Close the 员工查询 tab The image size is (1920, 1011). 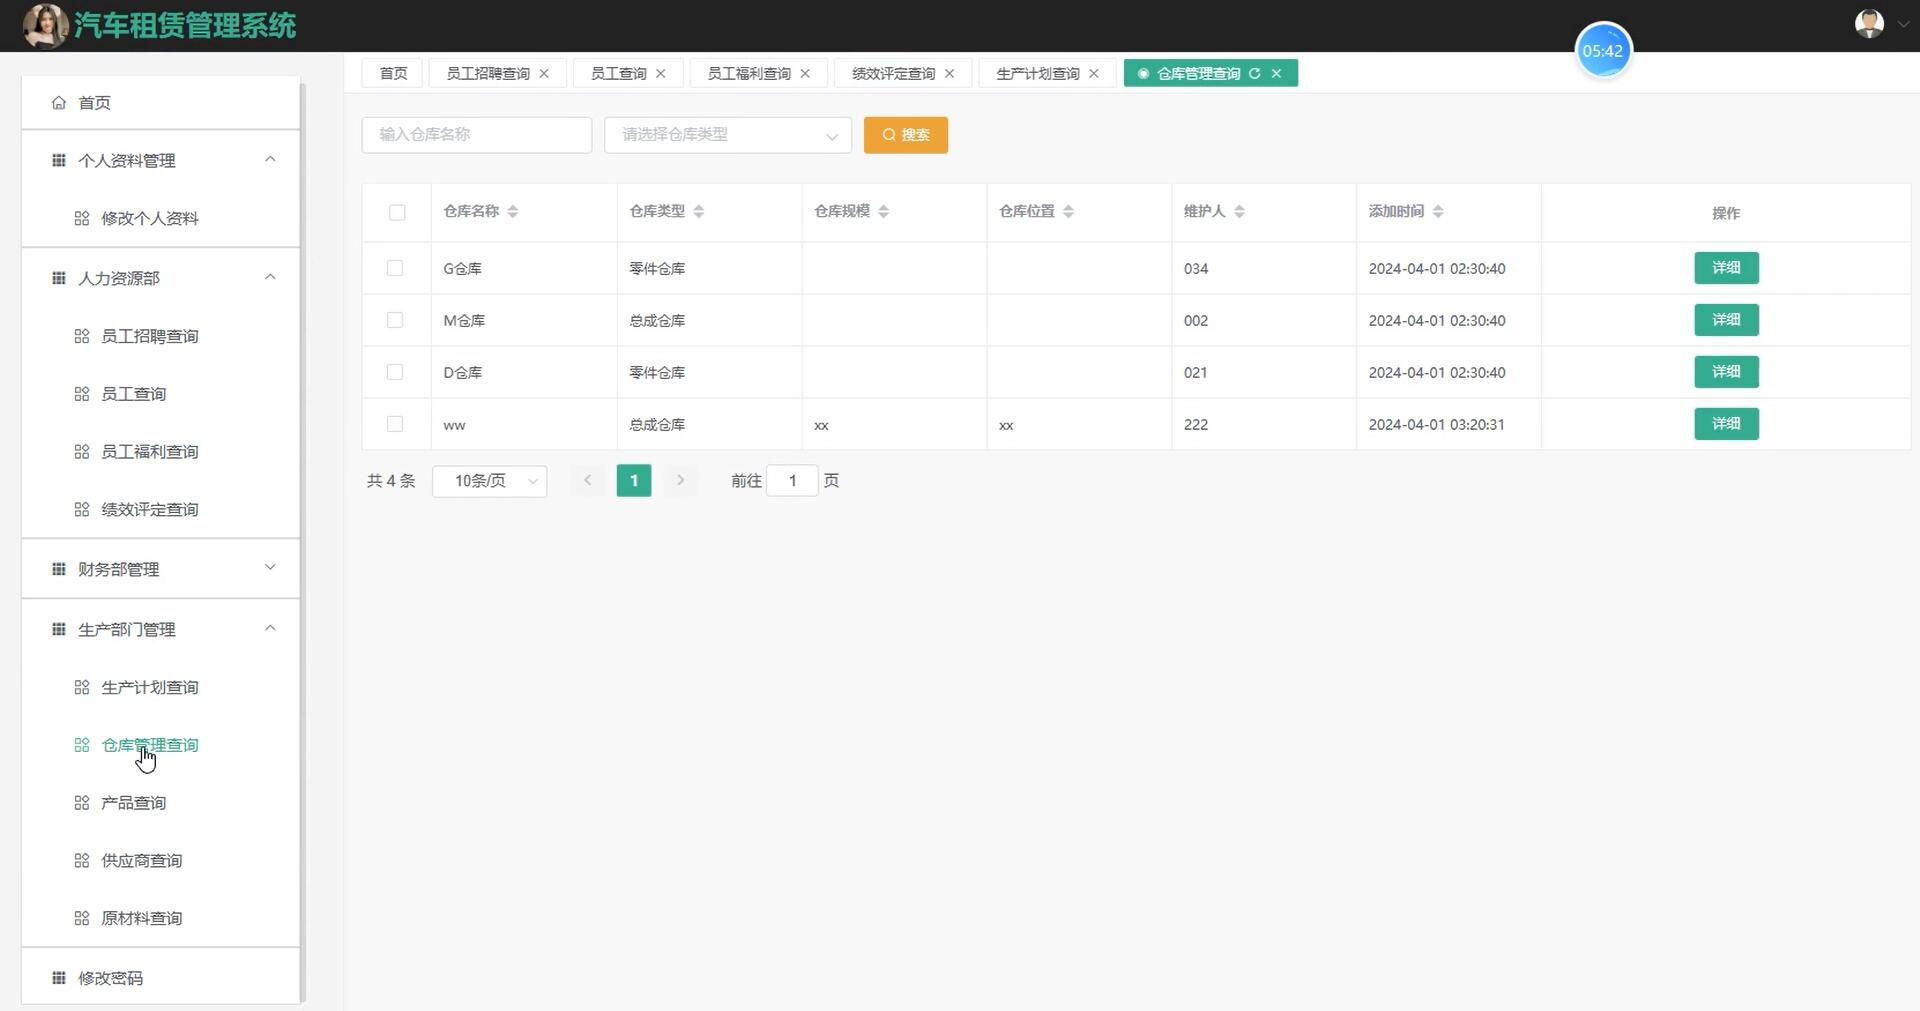pyautogui.click(x=660, y=73)
